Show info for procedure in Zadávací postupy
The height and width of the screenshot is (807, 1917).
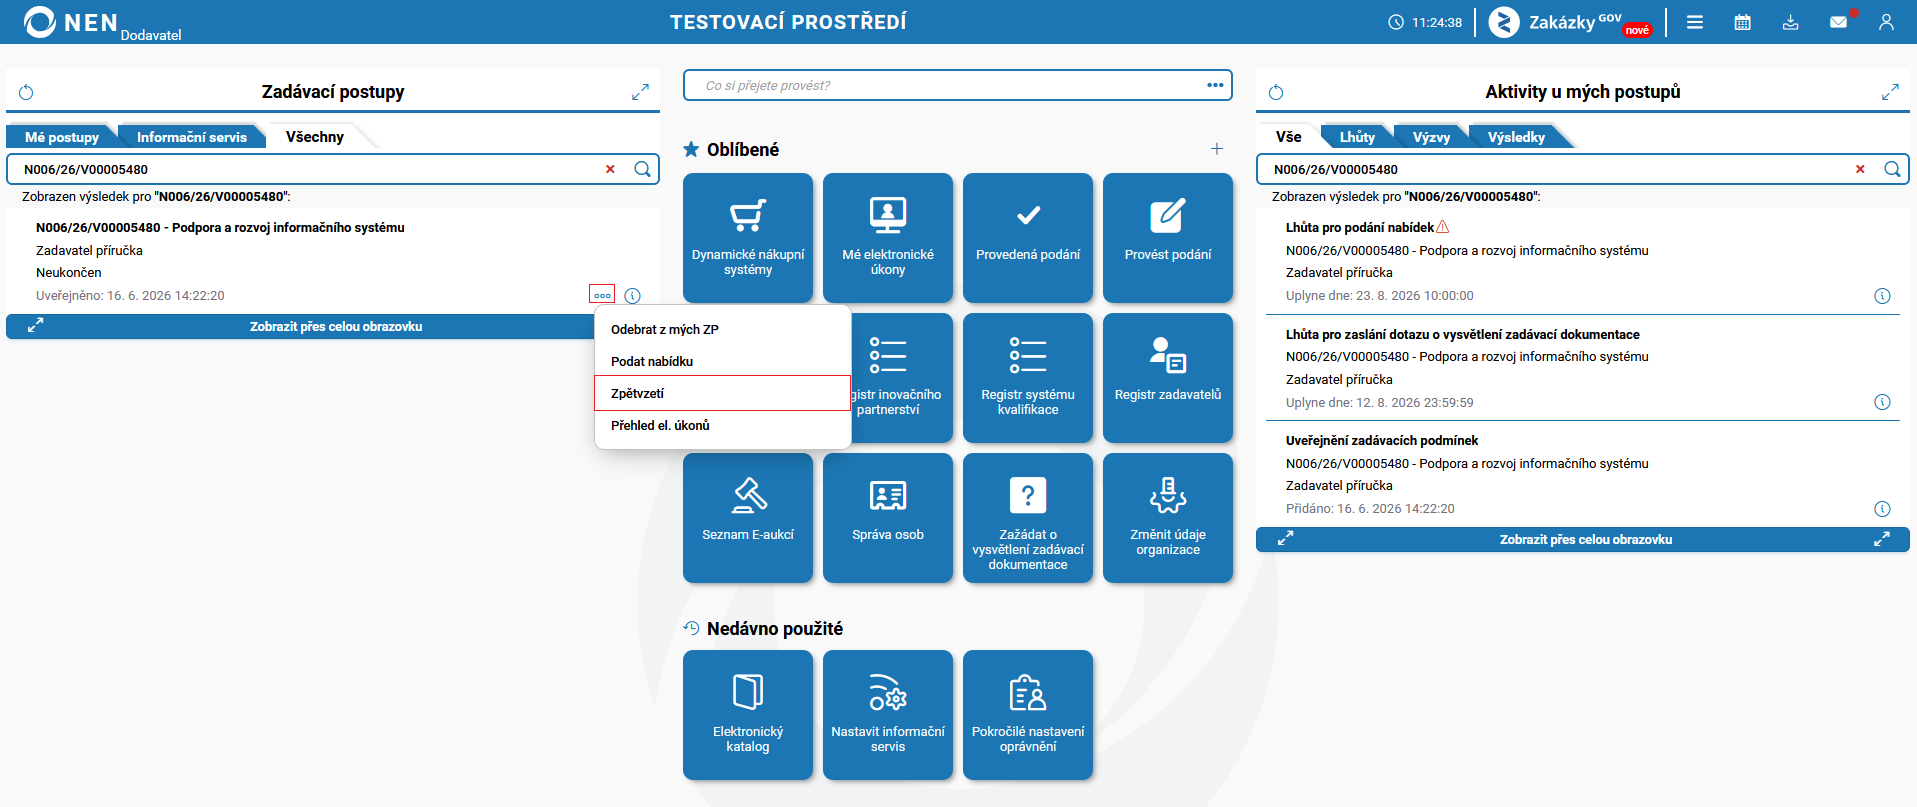click(632, 295)
